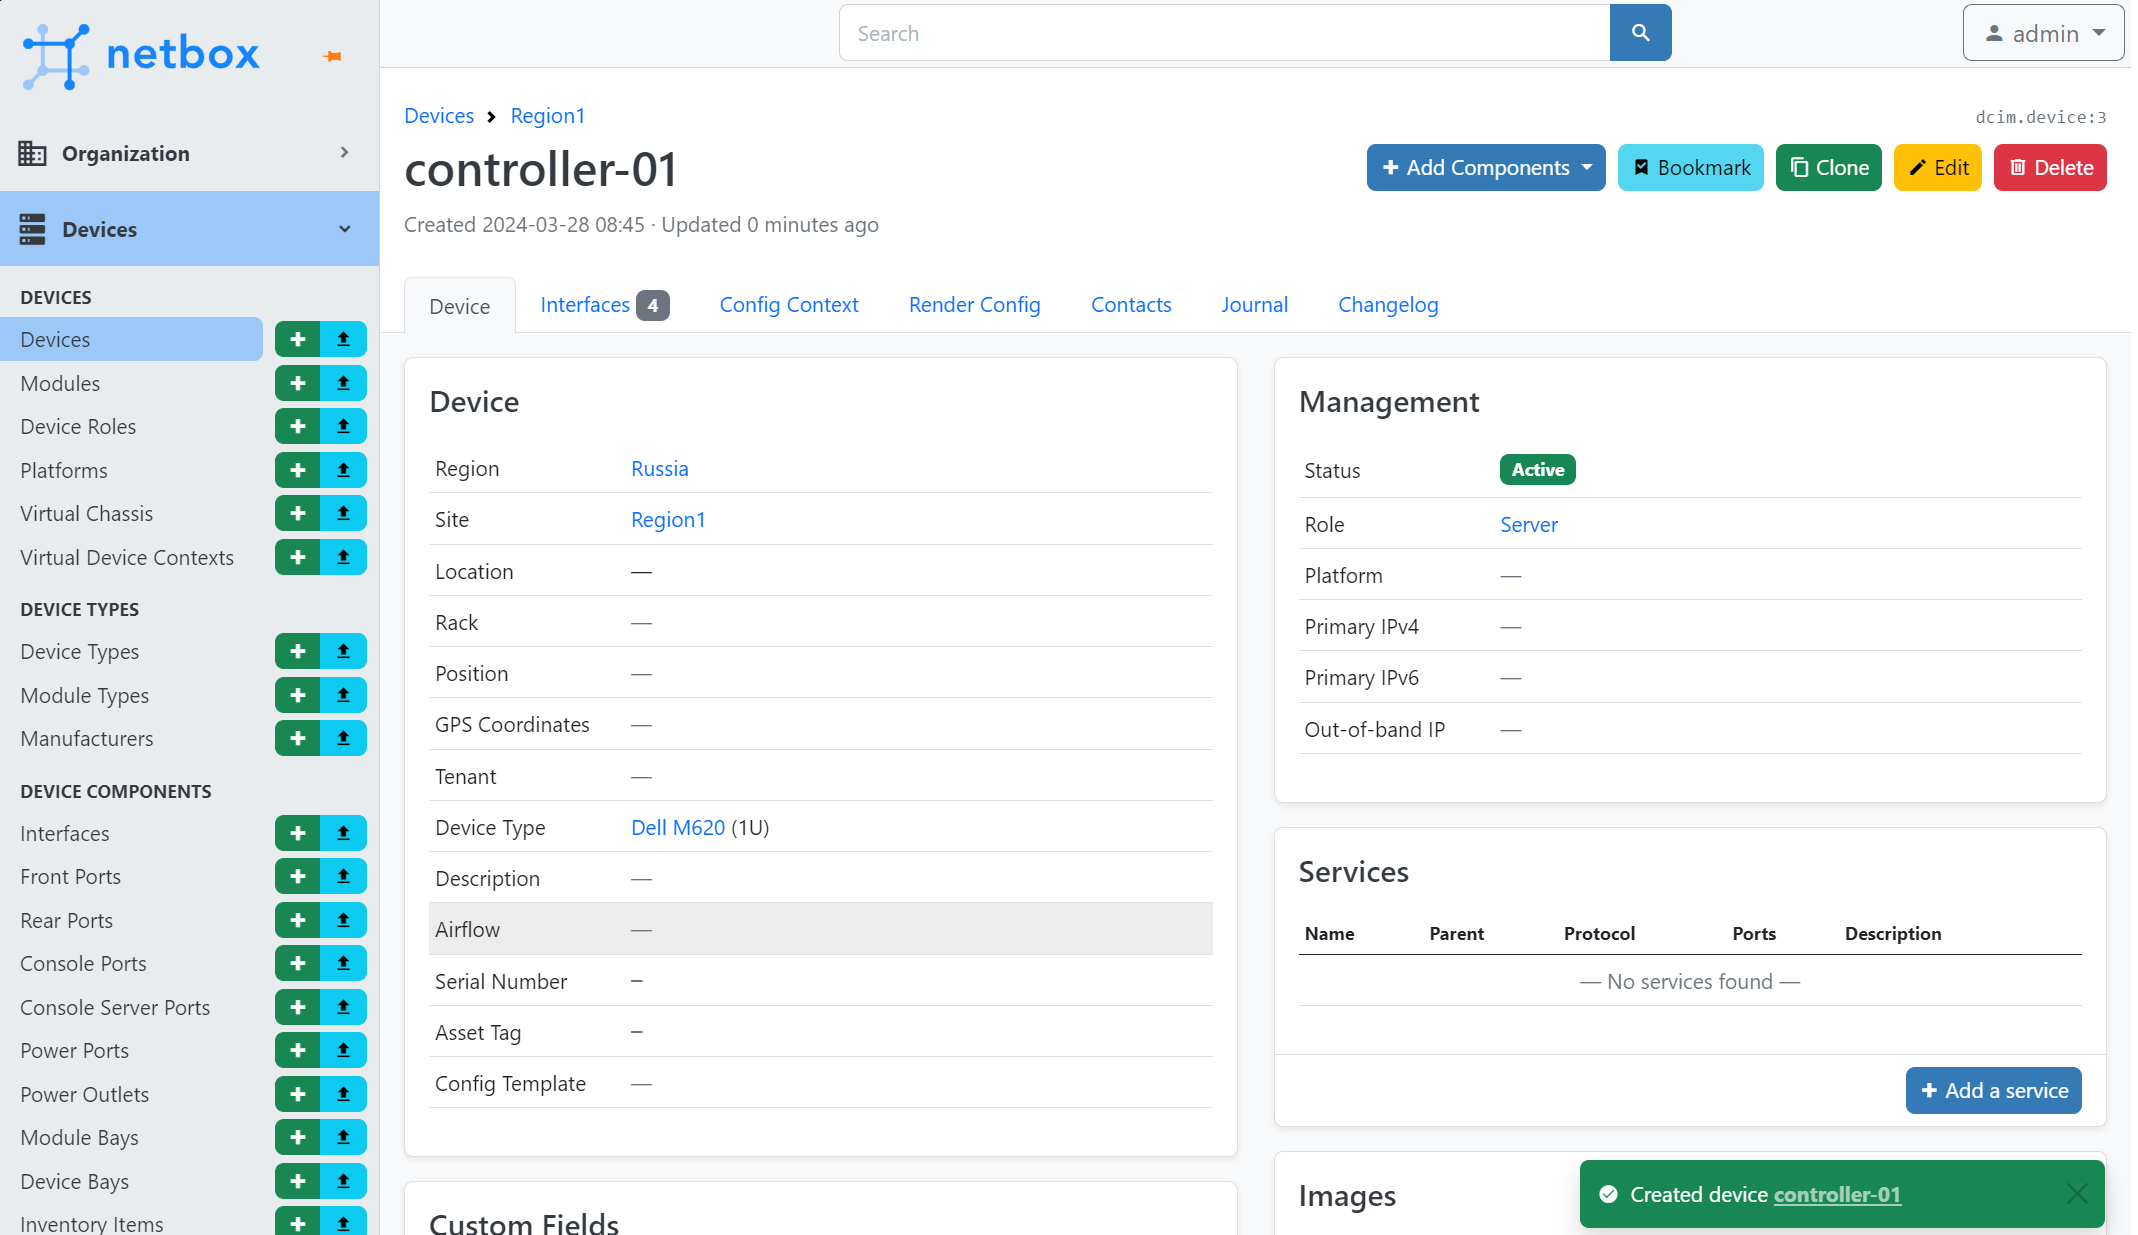Click the Bookmark button
Viewport: 2138px width, 1235px height.
pyautogui.click(x=1691, y=168)
